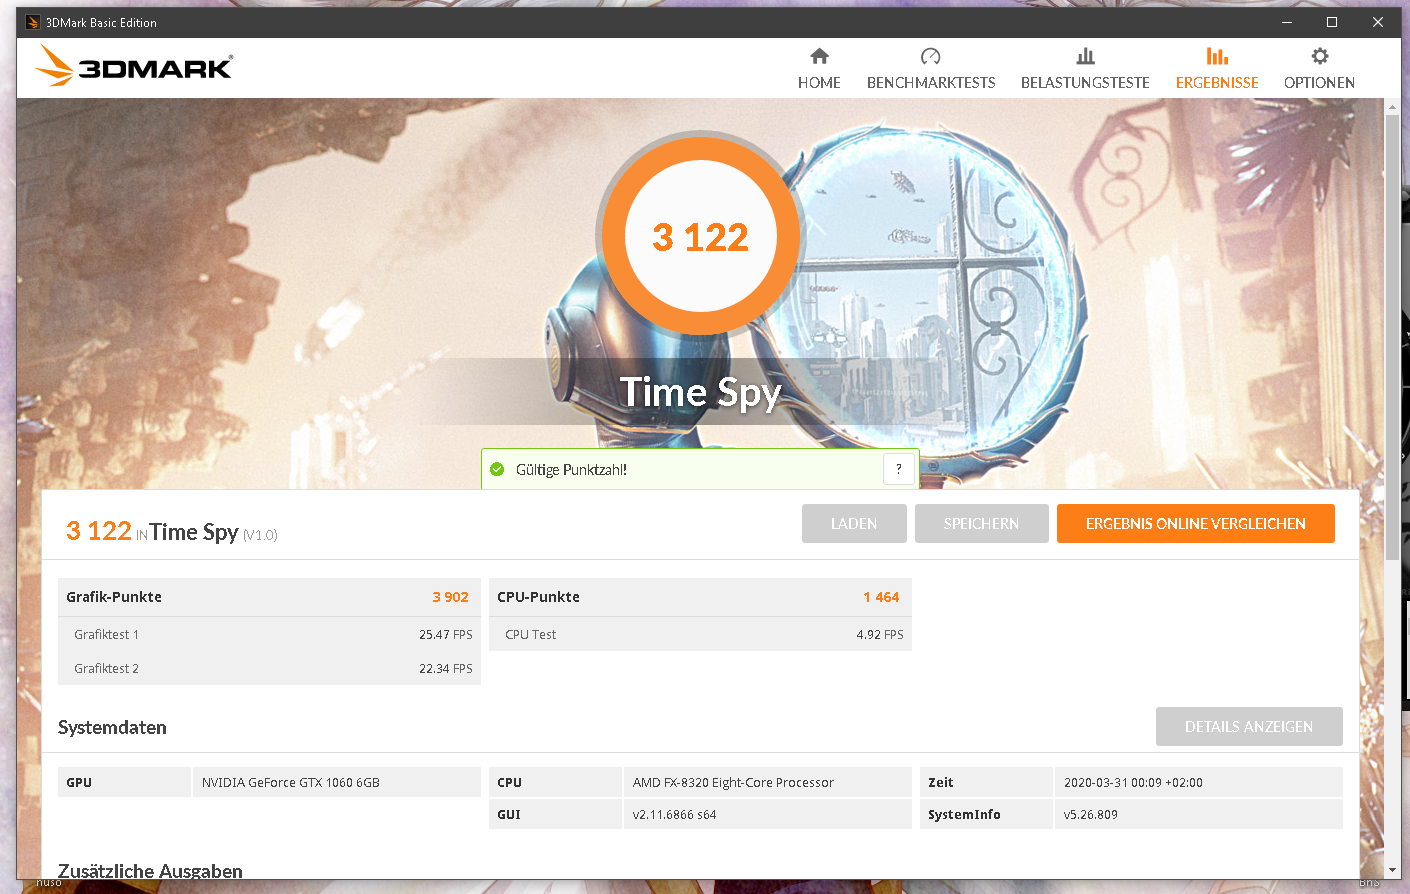Click NVIDIA GeForce GTX 1060 6GB value
1410x894 pixels.
point(291,782)
